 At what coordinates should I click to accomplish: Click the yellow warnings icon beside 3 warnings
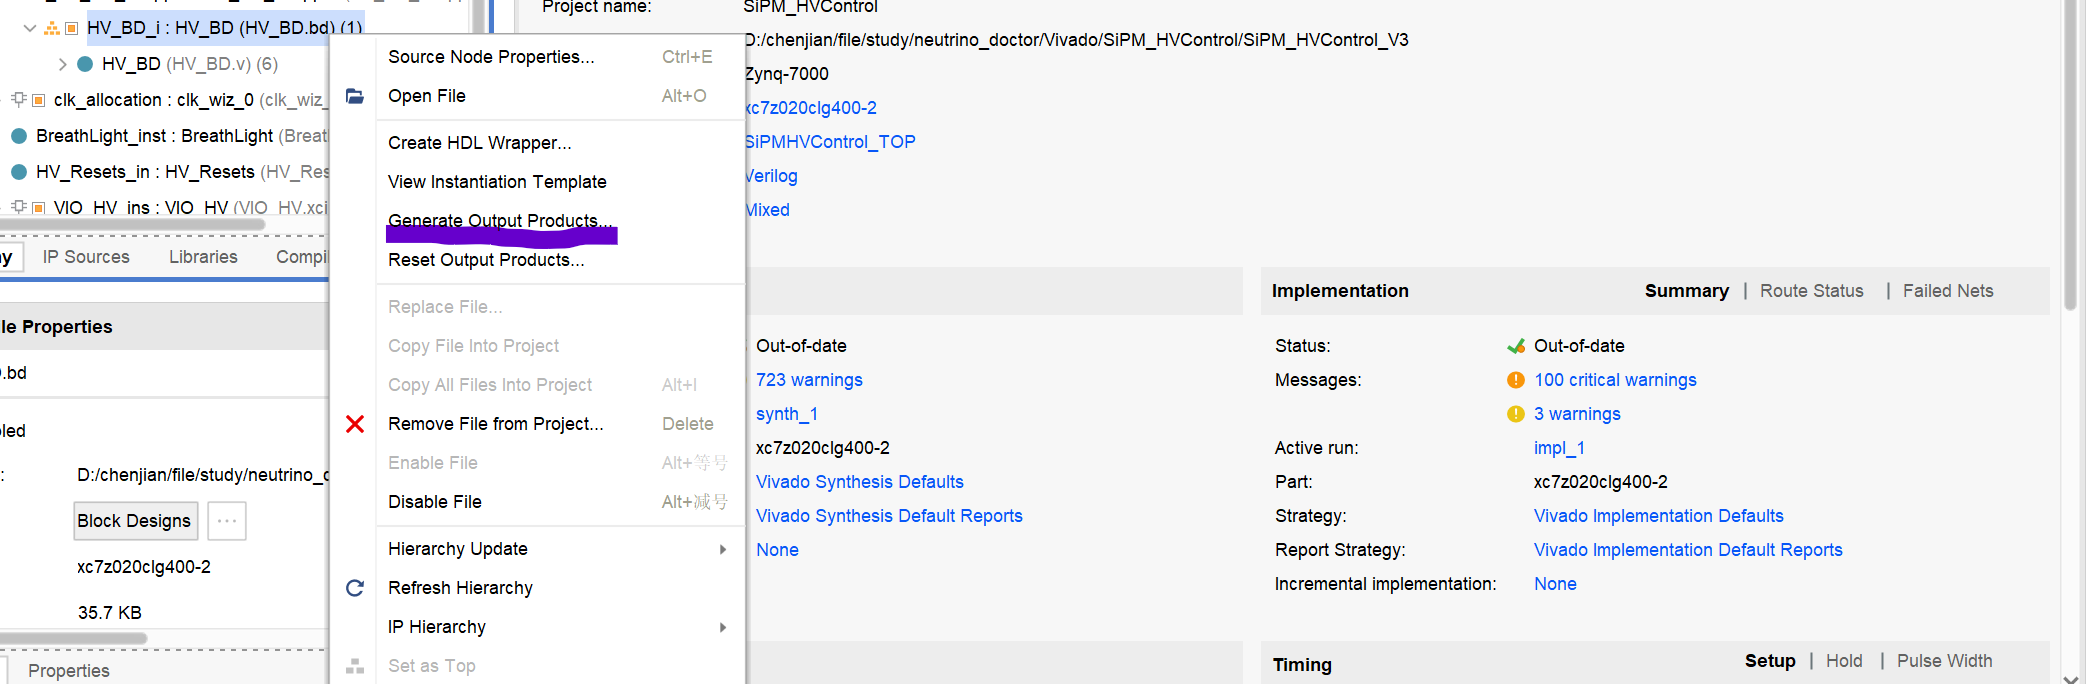pyautogui.click(x=1516, y=414)
